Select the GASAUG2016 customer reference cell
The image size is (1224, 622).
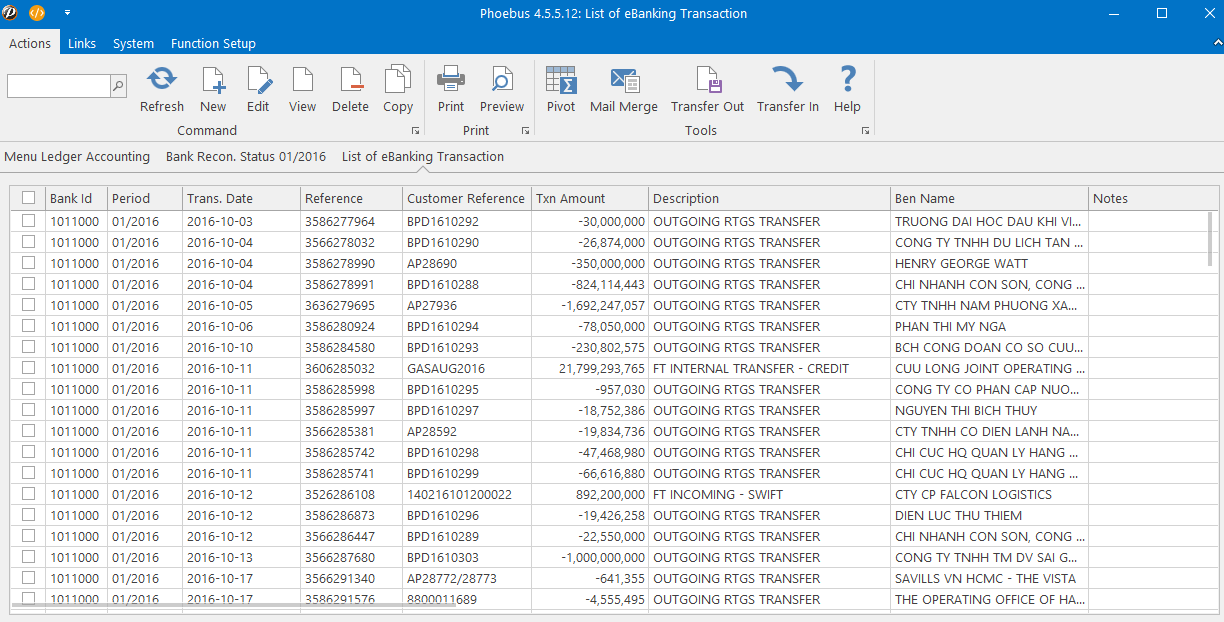click(467, 368)
